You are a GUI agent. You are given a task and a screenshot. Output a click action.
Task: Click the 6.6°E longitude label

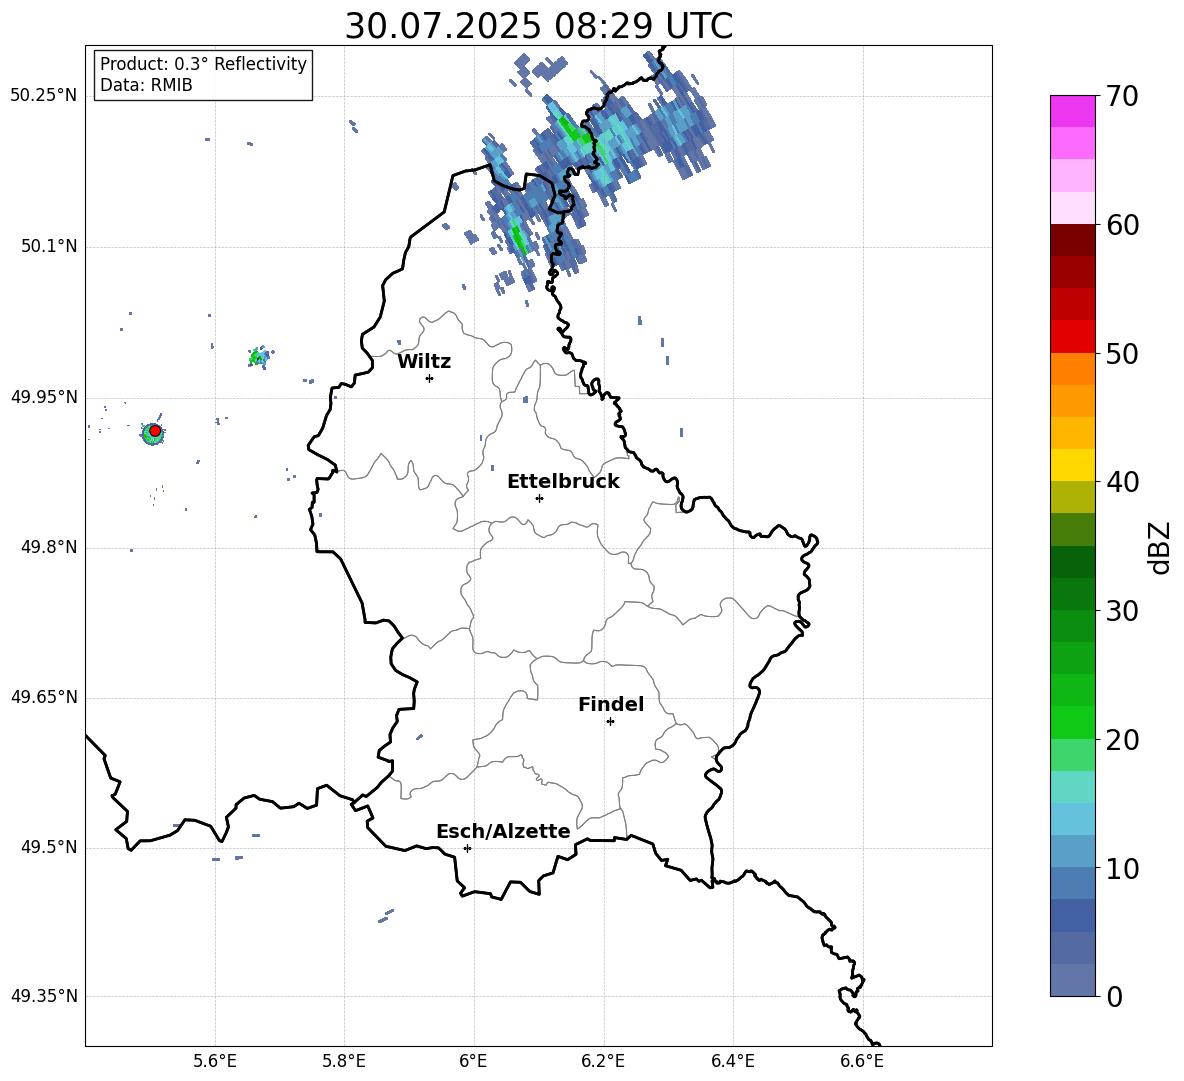(x=862, y=1061)
